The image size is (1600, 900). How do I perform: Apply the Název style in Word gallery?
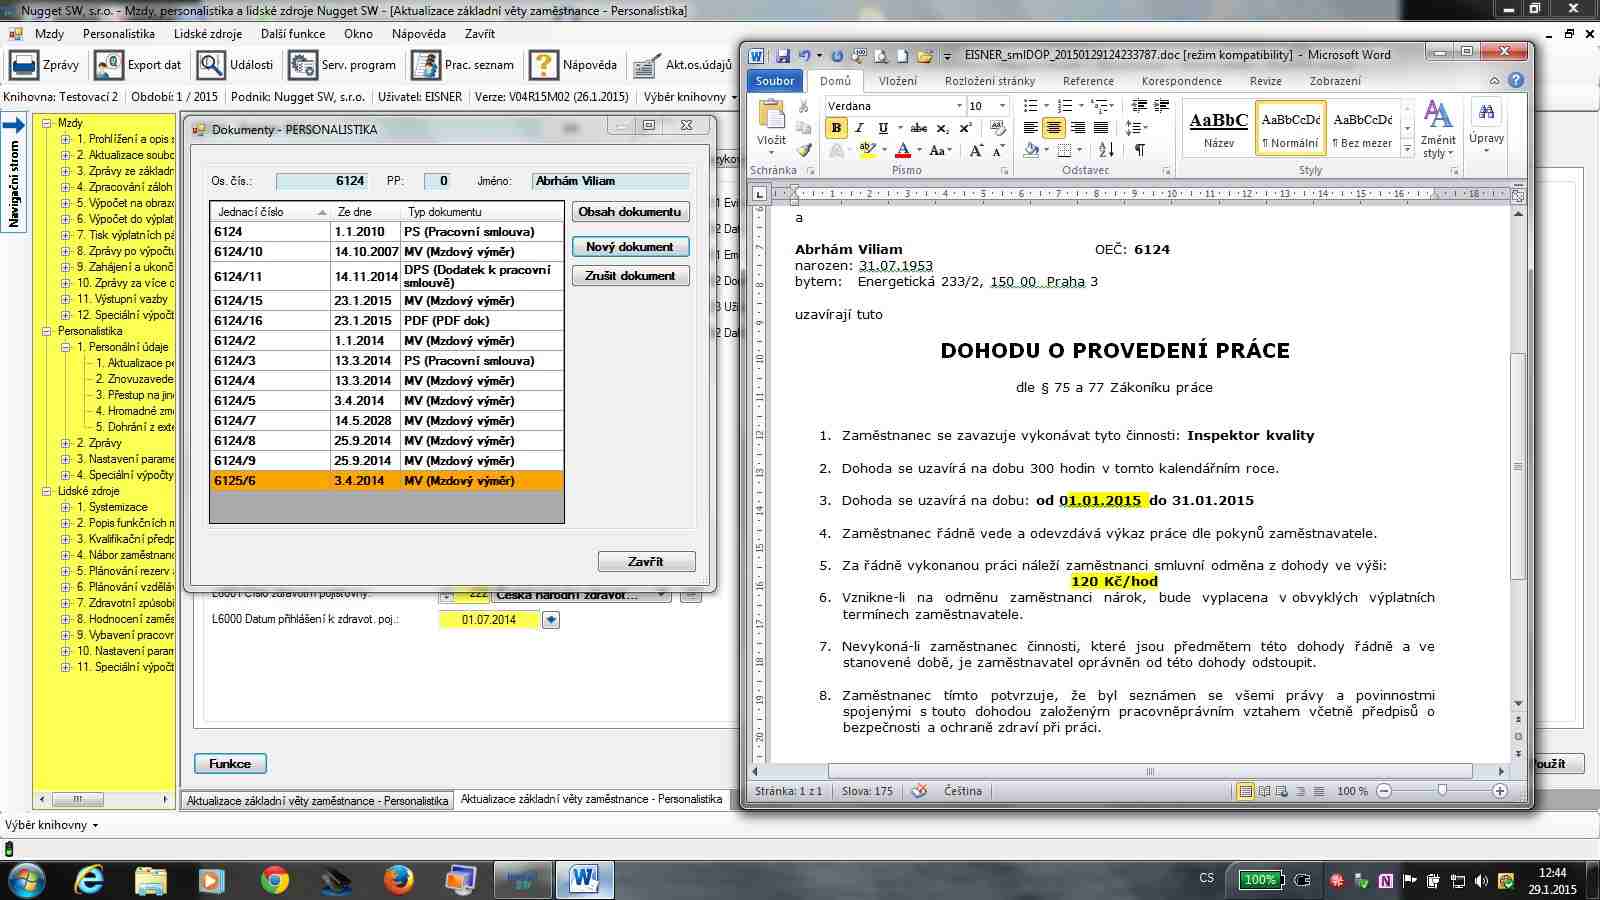tap(1218, 128)
